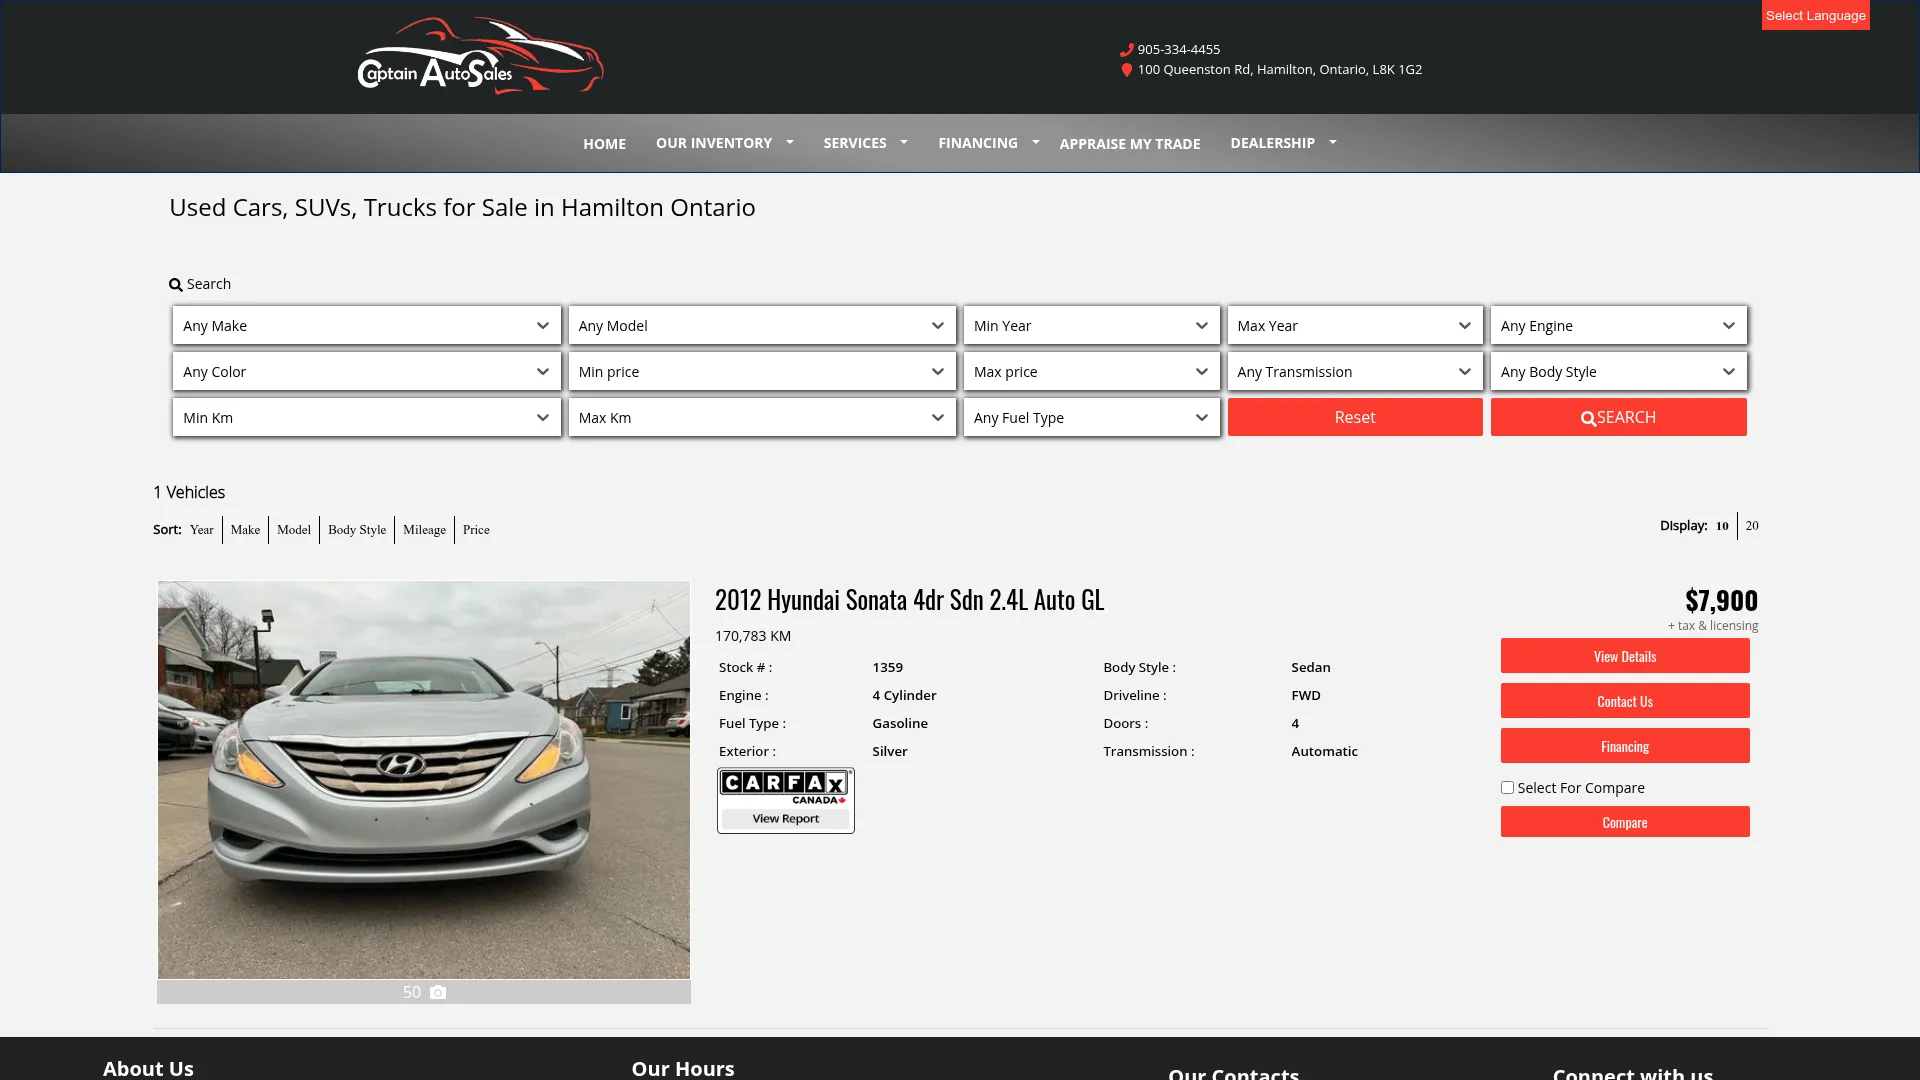Open the Min Year dropdown
This screenshot has height=1080, width=1920.
pos(1092,325)
